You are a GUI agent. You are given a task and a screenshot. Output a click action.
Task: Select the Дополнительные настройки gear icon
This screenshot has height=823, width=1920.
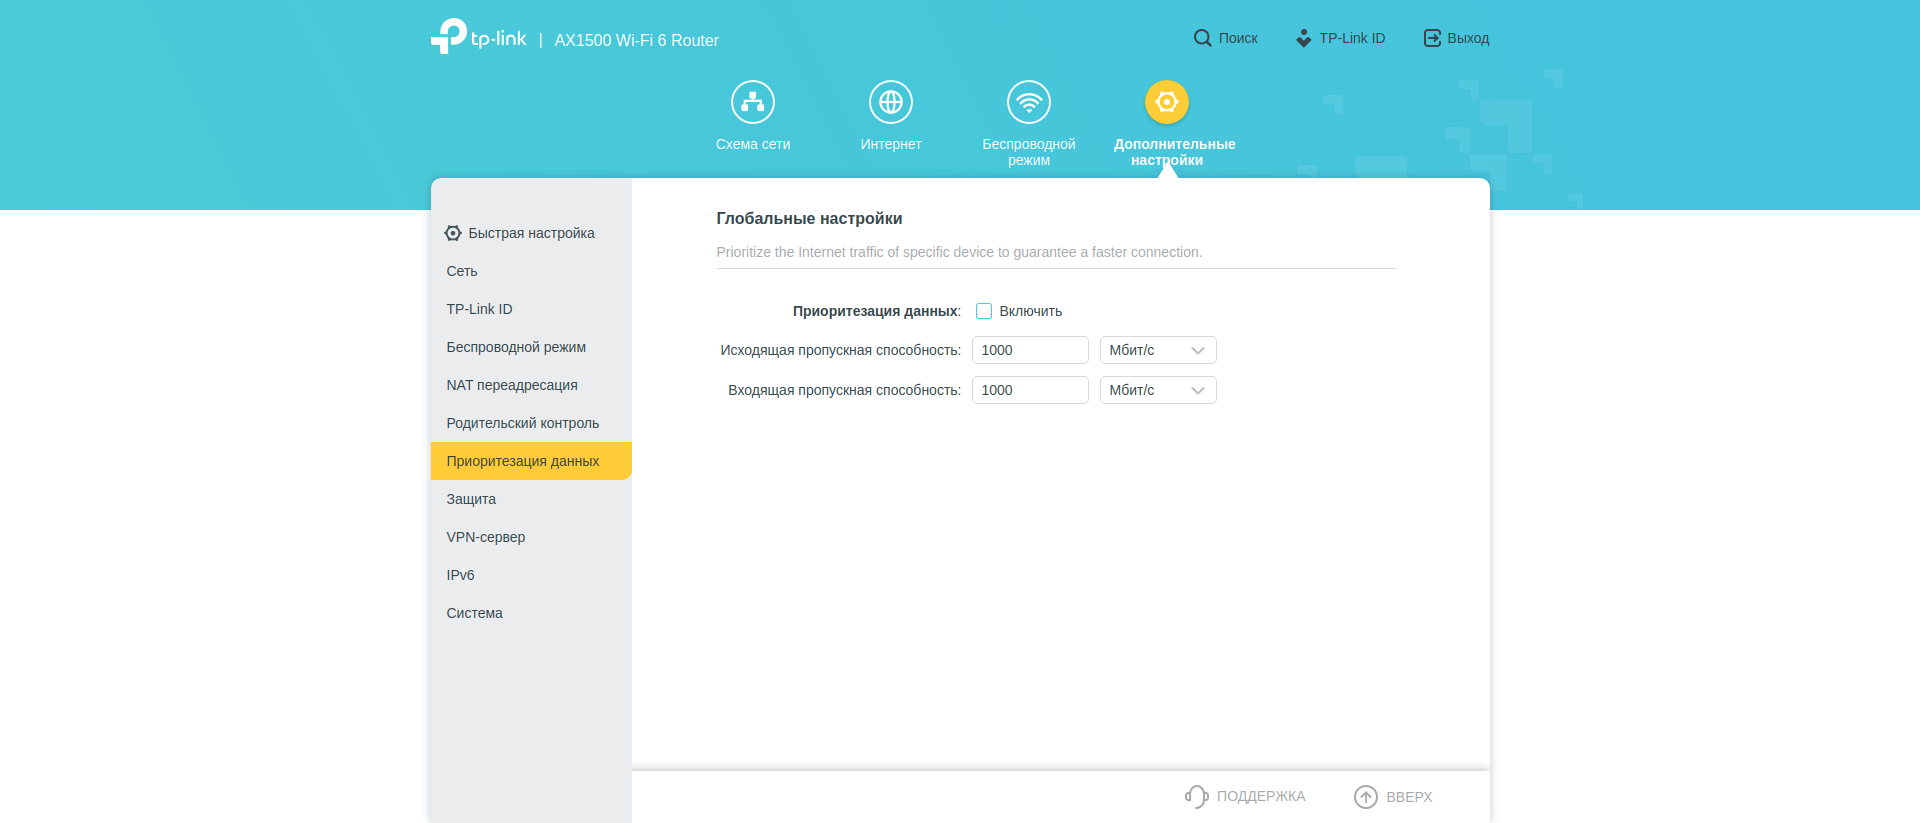1166,102
